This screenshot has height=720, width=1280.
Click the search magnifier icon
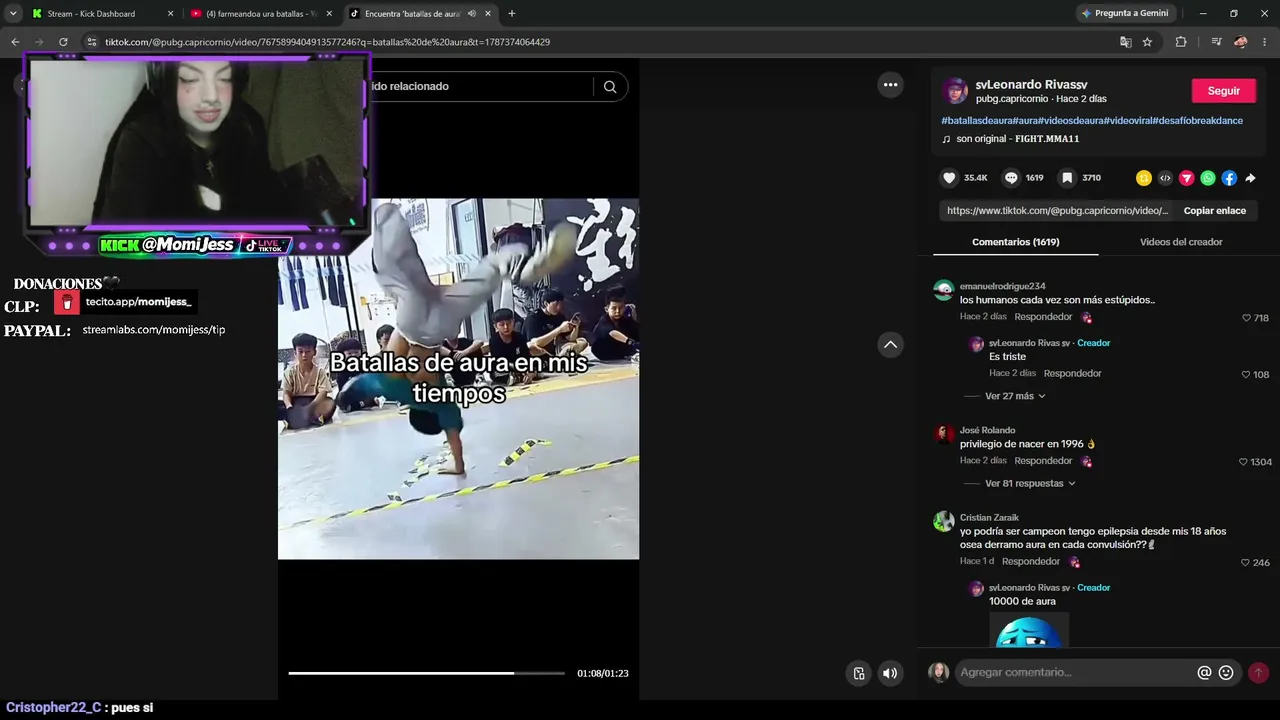610,86
